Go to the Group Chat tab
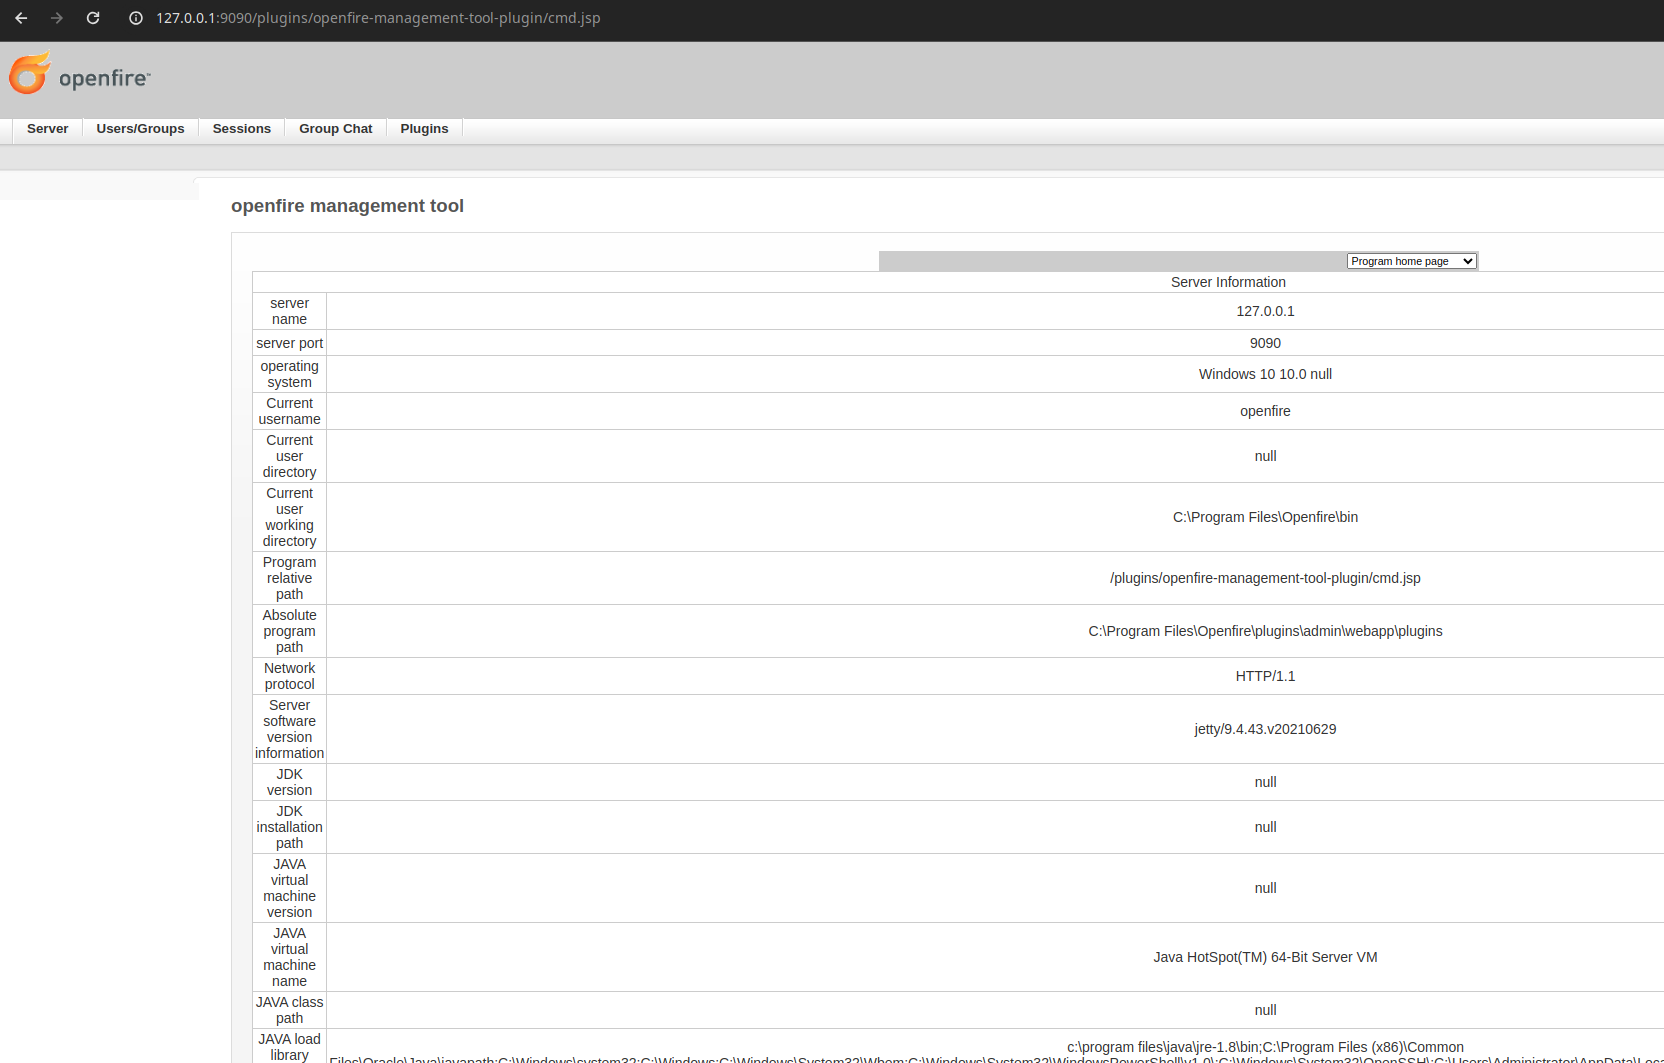 point(336,129)
